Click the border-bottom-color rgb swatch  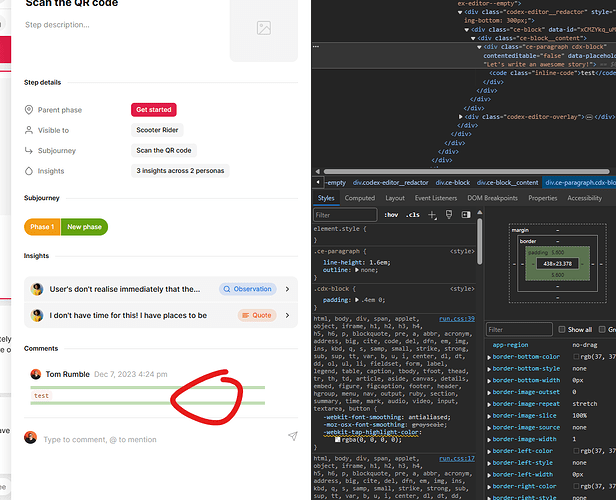(x=576, y=357)
